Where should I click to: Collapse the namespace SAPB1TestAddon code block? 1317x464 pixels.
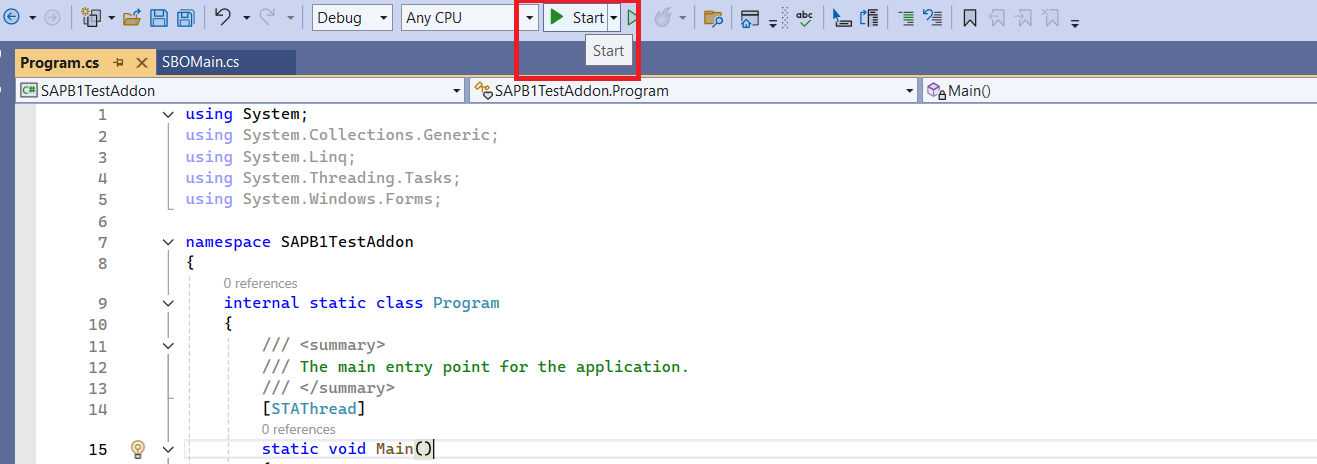168,242
